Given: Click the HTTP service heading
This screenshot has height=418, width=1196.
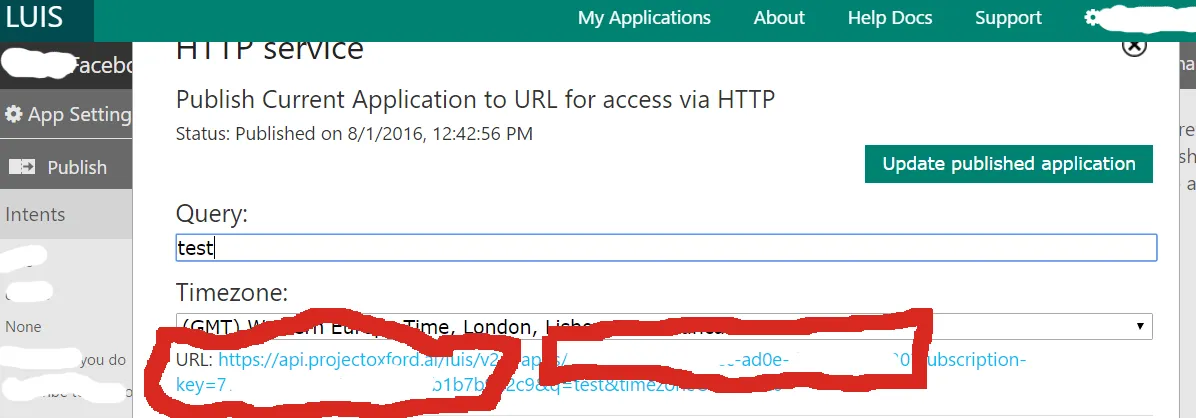Looking at the screenshot, I should tap(269, 50).
